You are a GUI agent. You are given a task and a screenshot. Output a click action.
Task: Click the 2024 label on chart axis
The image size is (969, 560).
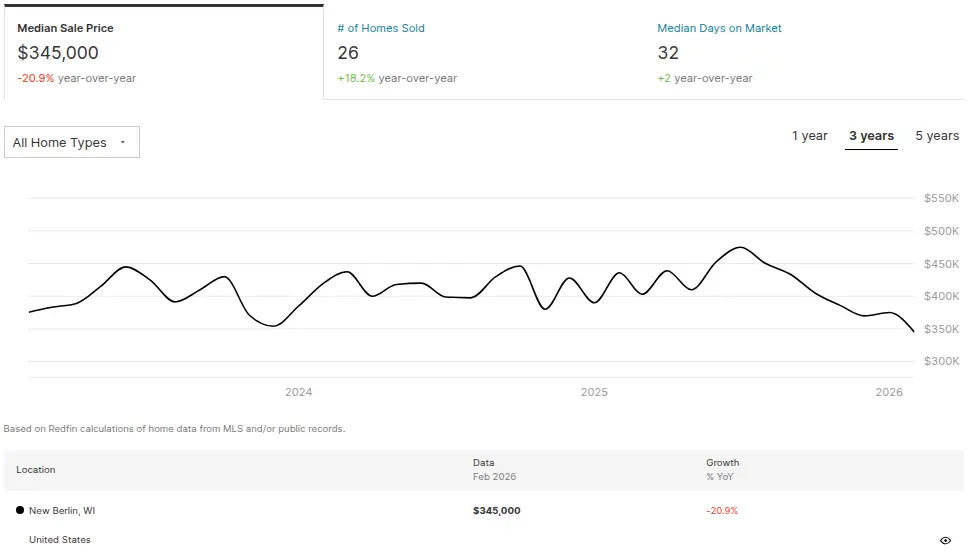point(298,392)
